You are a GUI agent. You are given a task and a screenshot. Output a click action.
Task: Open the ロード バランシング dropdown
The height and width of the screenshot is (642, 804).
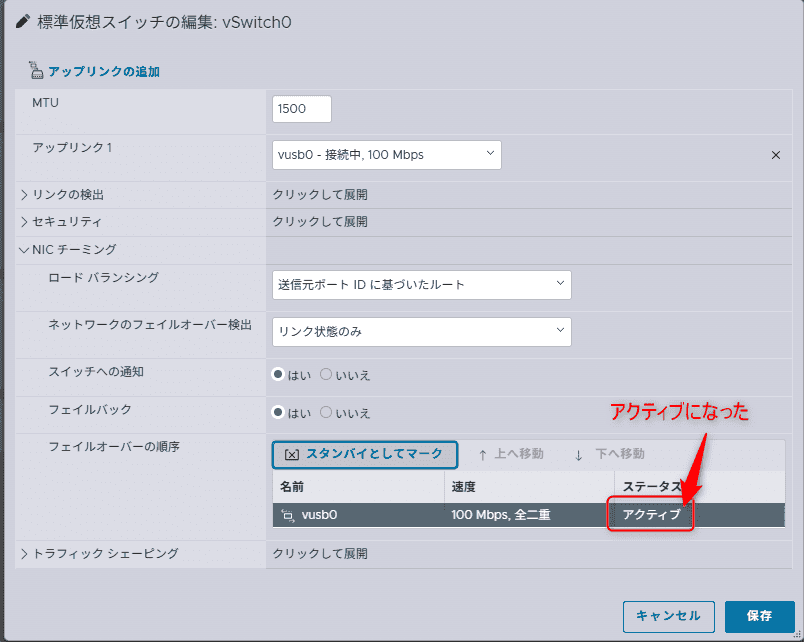tap(421, 285)
